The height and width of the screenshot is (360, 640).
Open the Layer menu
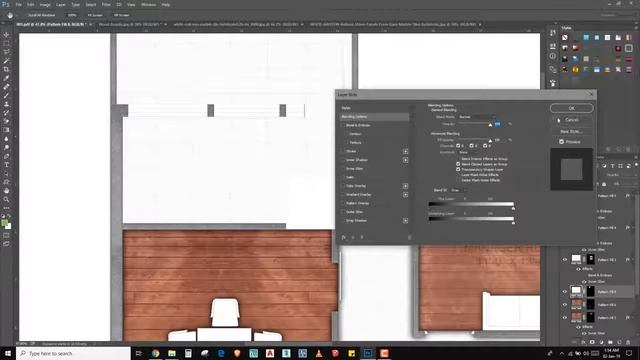(x=60, y=4)
